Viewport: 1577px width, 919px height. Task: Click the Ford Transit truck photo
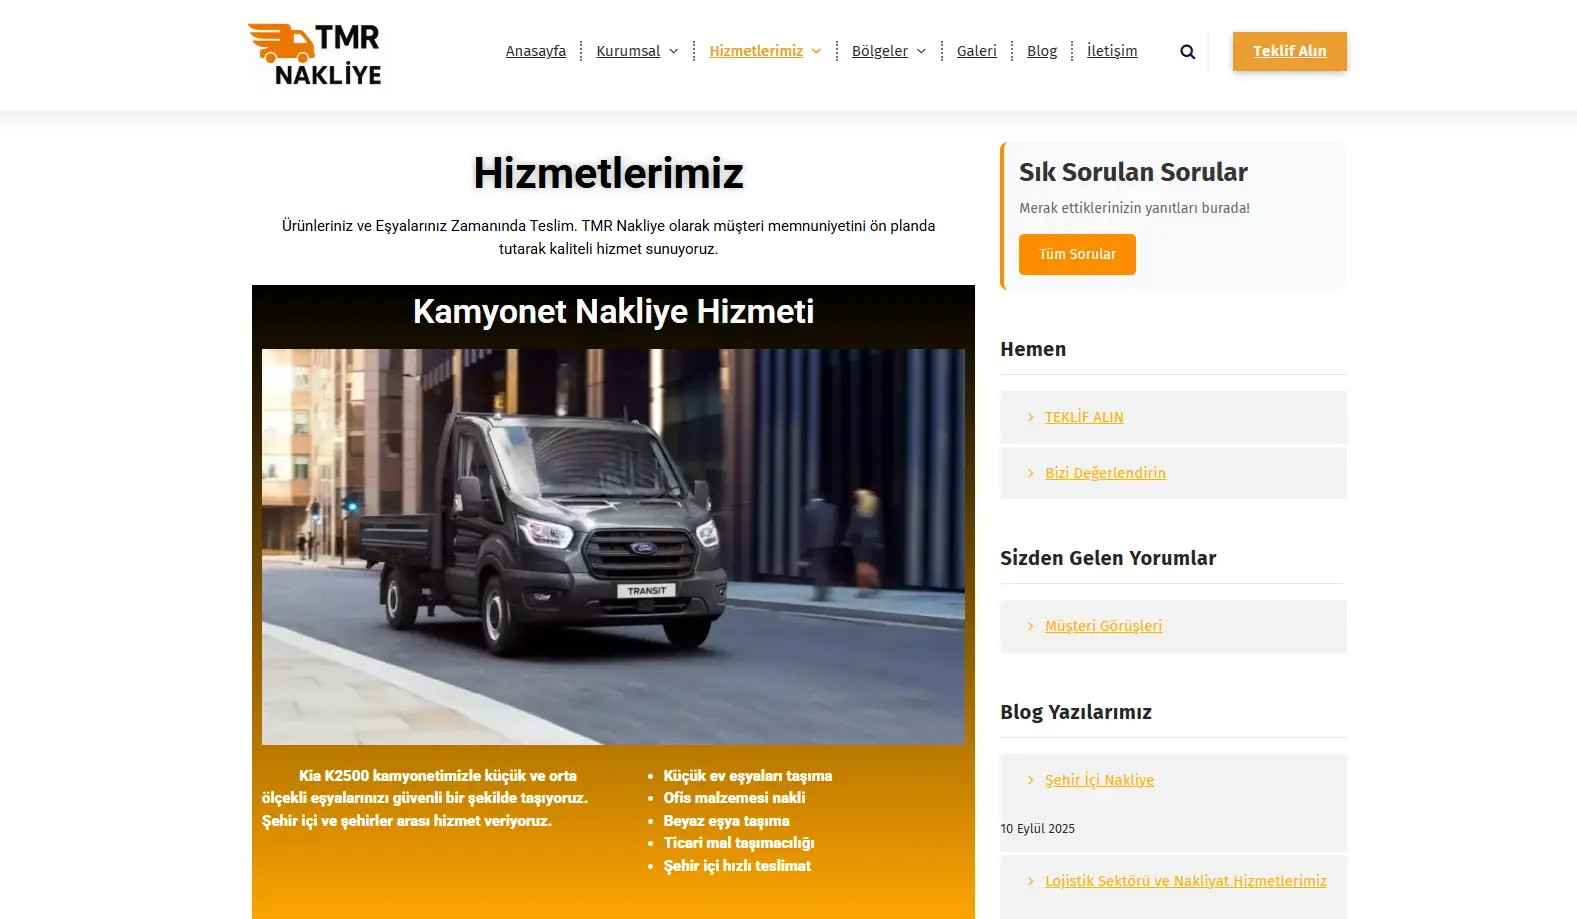click(613, 546)
